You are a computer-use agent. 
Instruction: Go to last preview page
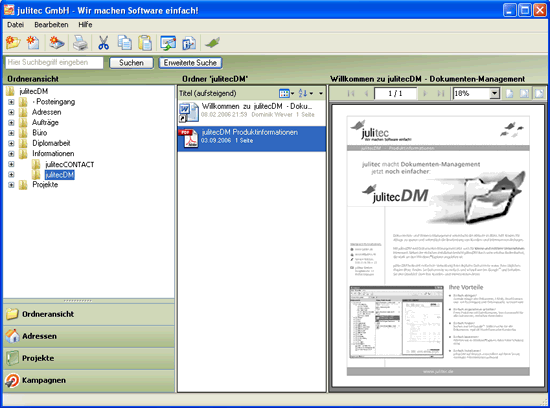pos(441,93)
